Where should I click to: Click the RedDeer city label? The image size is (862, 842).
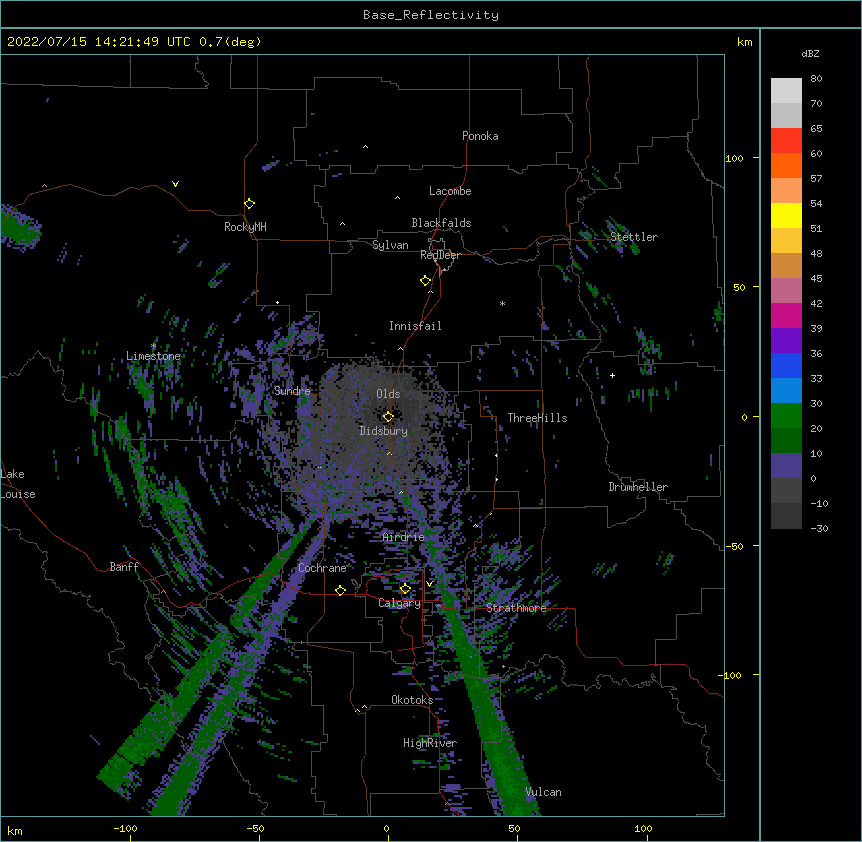pos(440,255)
